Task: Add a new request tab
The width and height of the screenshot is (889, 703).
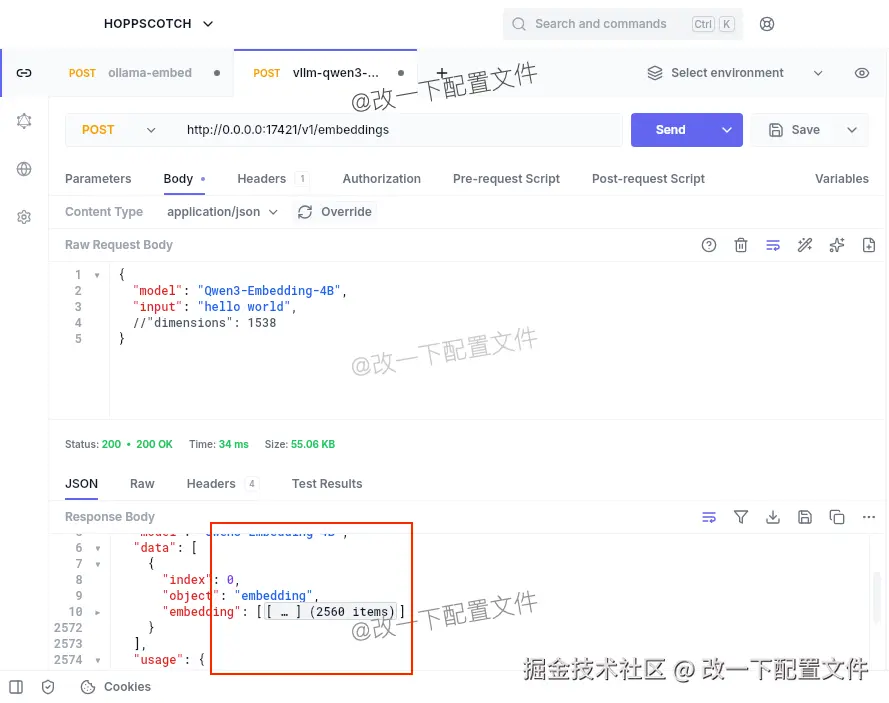Action: 442,73
